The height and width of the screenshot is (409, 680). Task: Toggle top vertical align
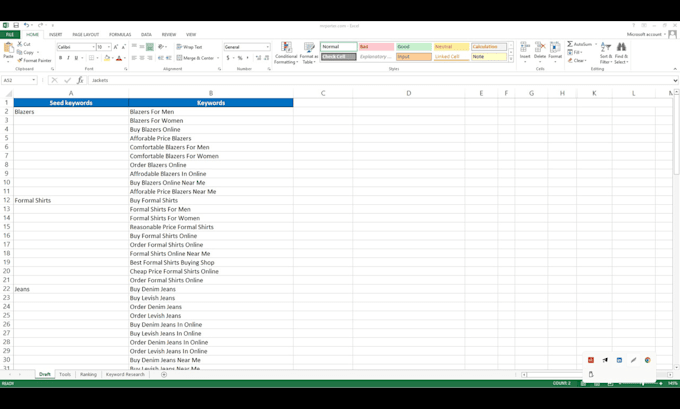(134, 47)
